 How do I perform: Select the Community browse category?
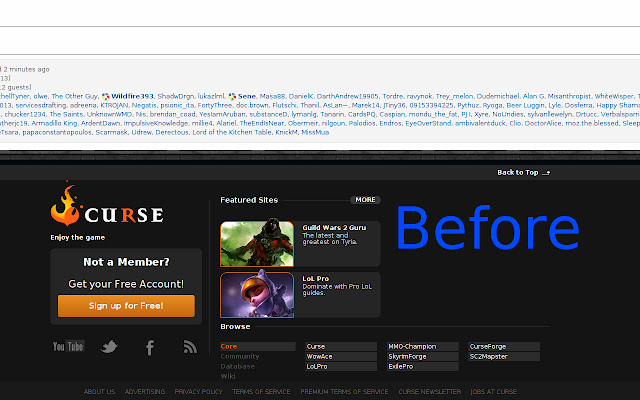click(x=240, y=356)
